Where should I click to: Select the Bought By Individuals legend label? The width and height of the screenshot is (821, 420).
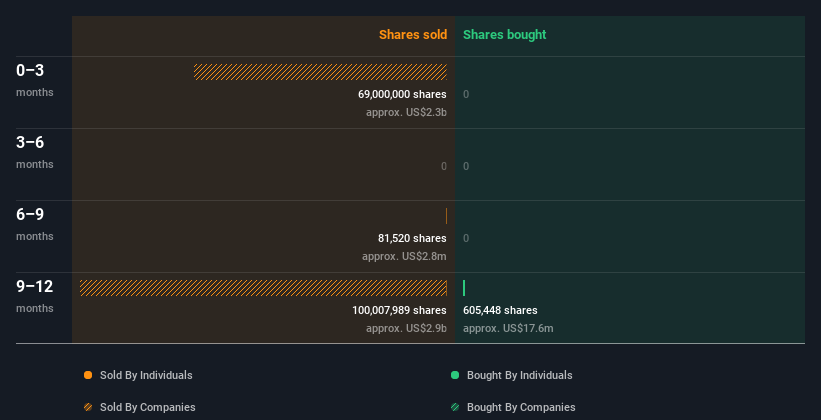519,375
